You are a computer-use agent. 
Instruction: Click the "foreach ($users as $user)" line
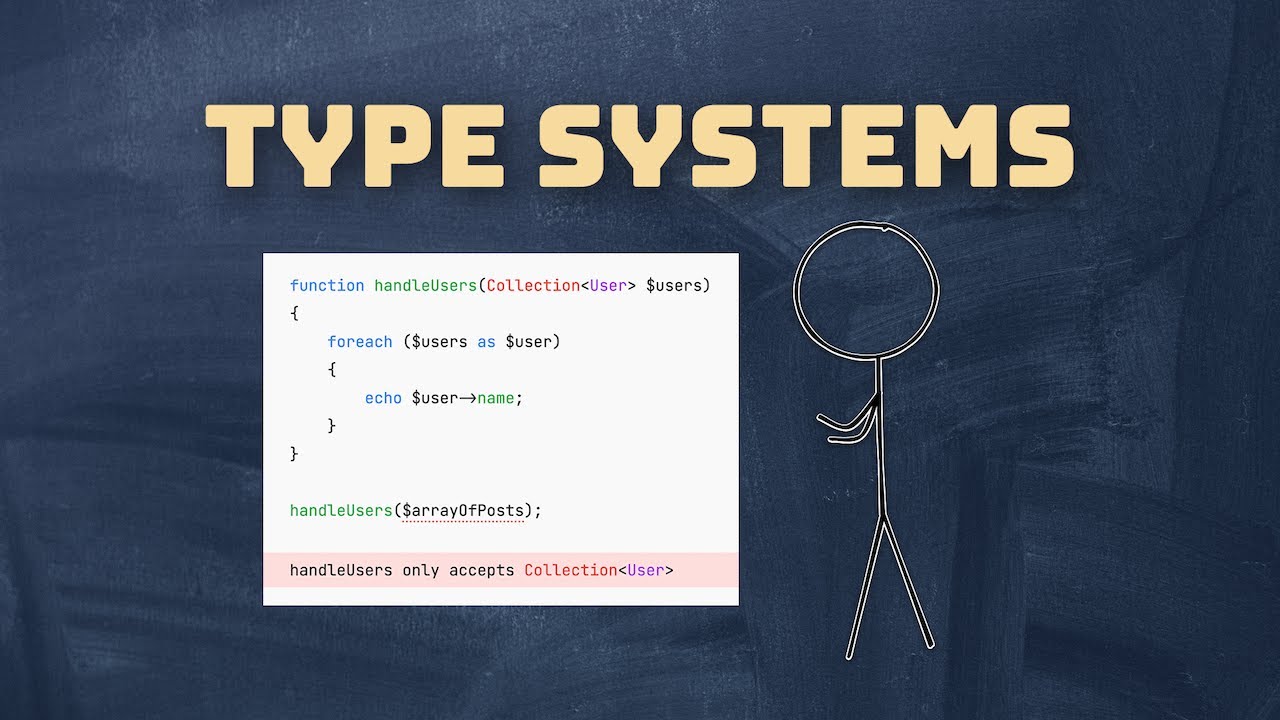444,342
